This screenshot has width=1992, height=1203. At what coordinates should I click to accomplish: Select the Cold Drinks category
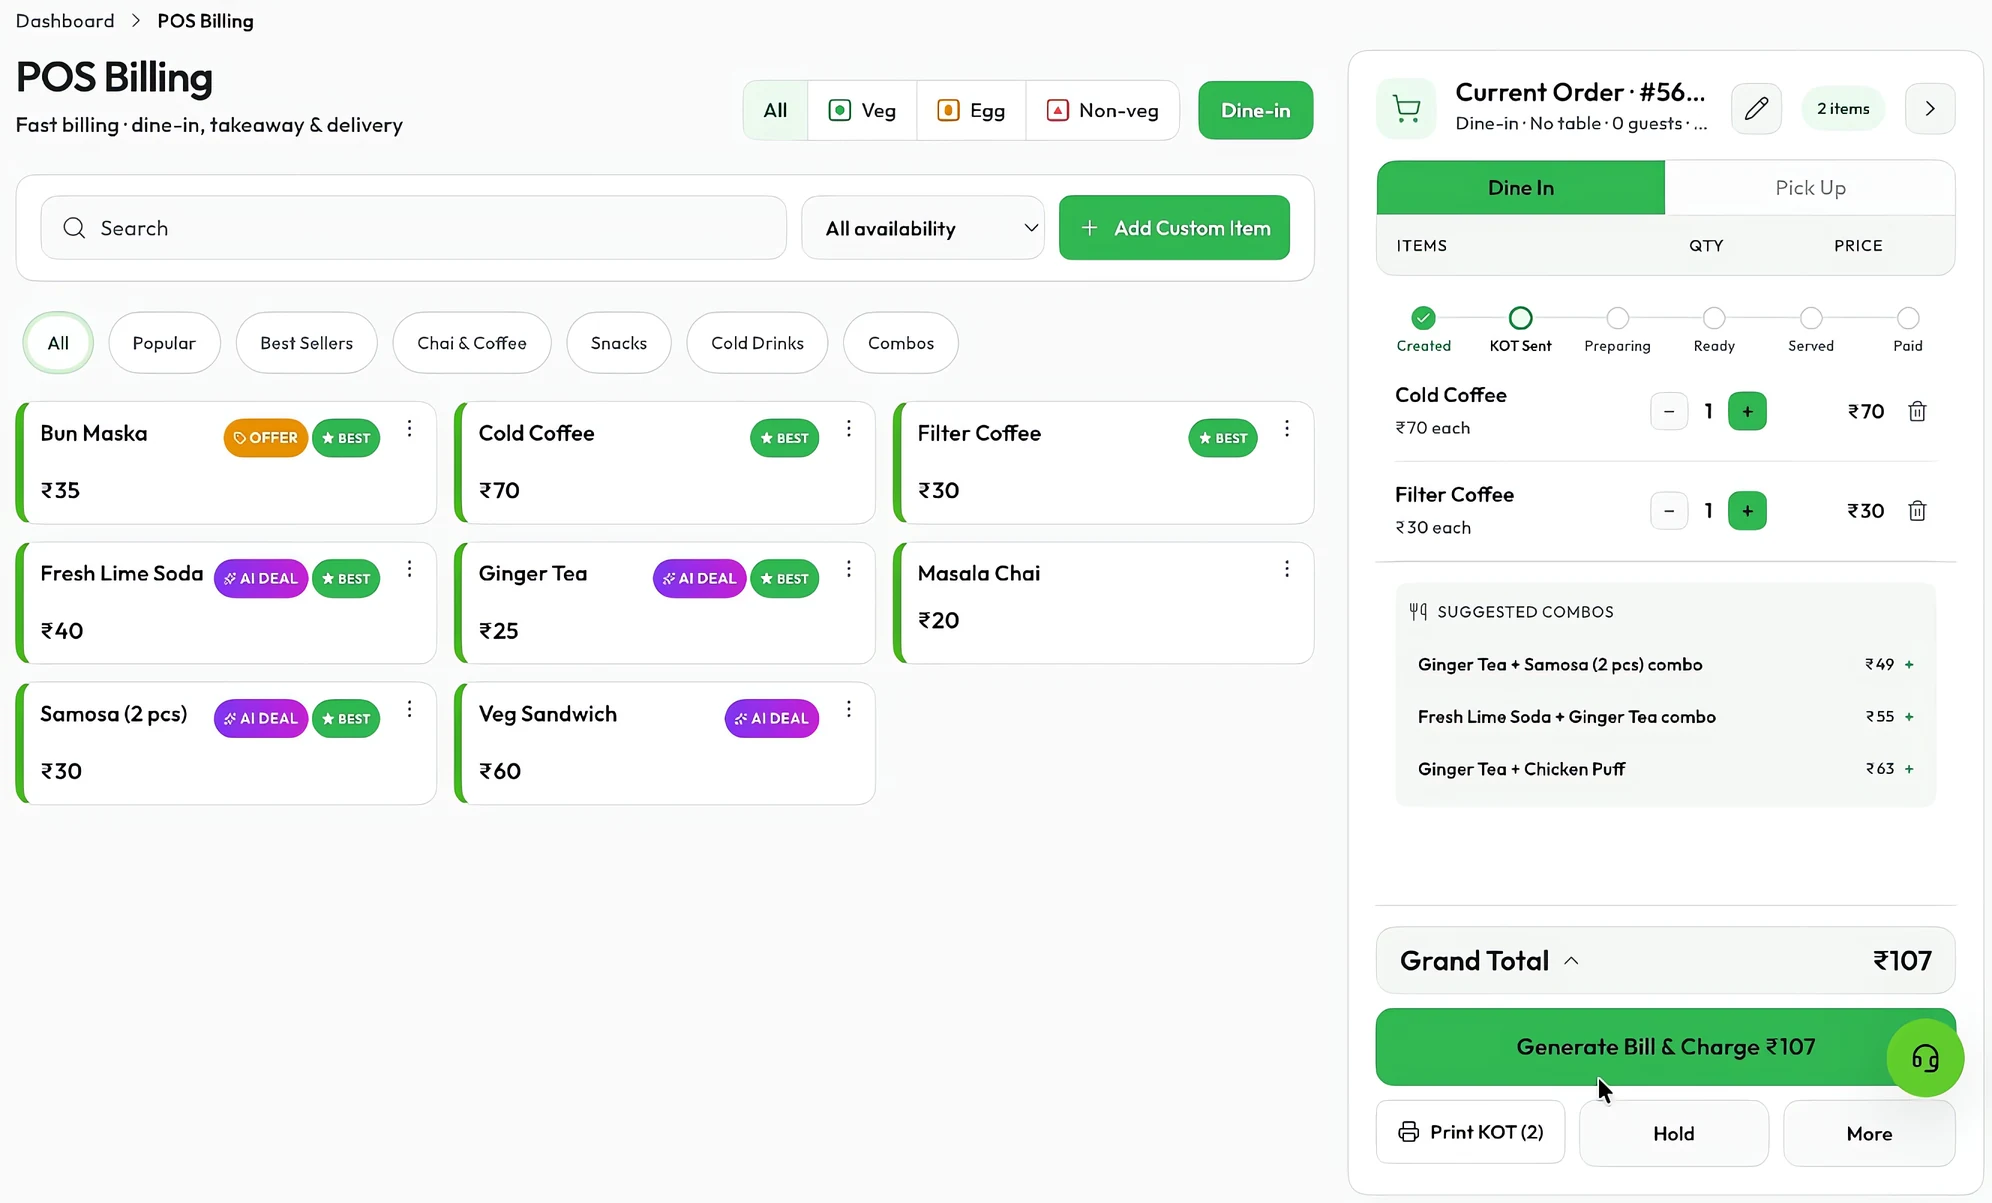point(757,343)
